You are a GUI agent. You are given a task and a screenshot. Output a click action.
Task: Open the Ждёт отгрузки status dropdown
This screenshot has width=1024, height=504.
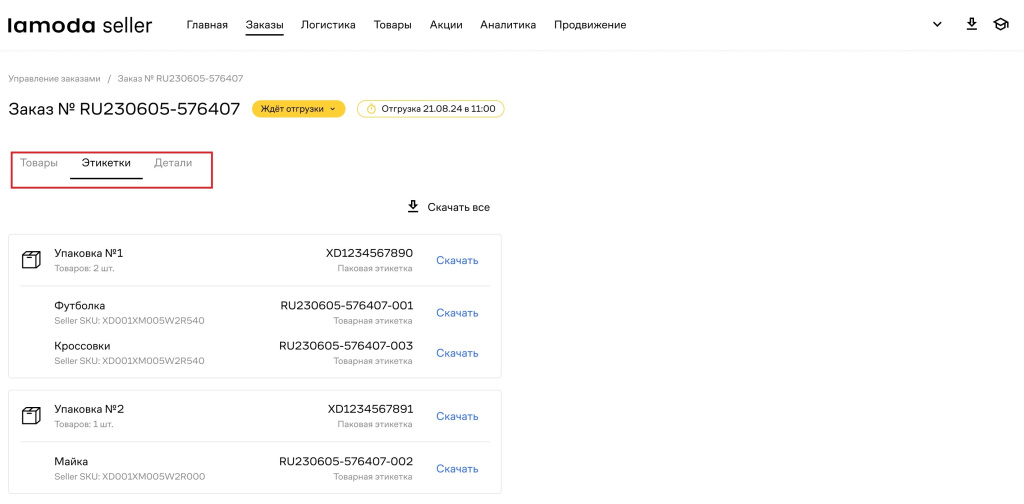pos(298,109)
